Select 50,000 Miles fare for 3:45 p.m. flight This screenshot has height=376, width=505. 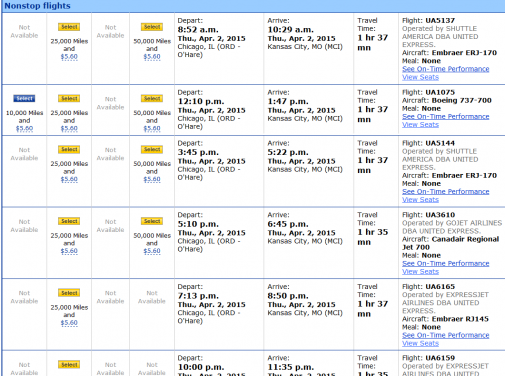pyautogui.click(x=152, y=149)
